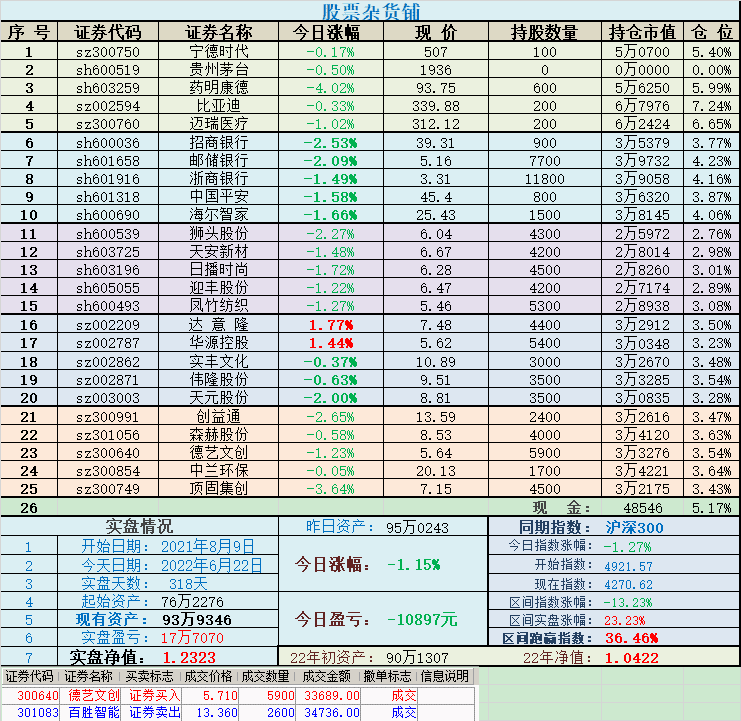741x721 pixels.
Task: Click 2022 starting assets 90万1307
Action: coord(417,657)
